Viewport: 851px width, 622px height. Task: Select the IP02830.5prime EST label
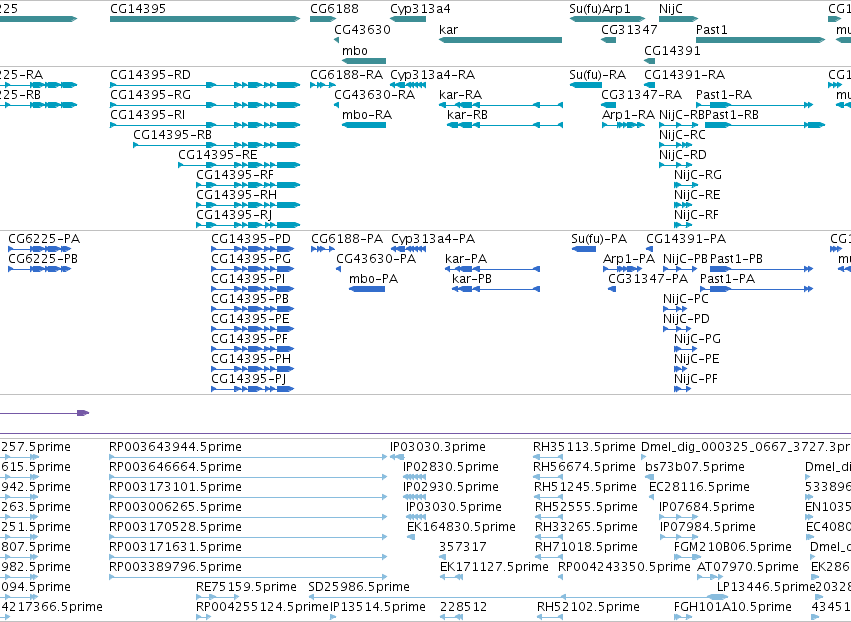[x=450, y=467]
